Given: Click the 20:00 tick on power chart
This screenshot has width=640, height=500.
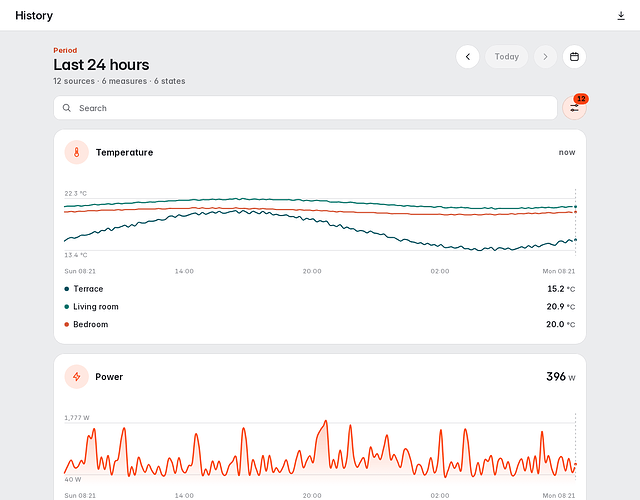Looking at the screenshot, I should coord(312,496).
